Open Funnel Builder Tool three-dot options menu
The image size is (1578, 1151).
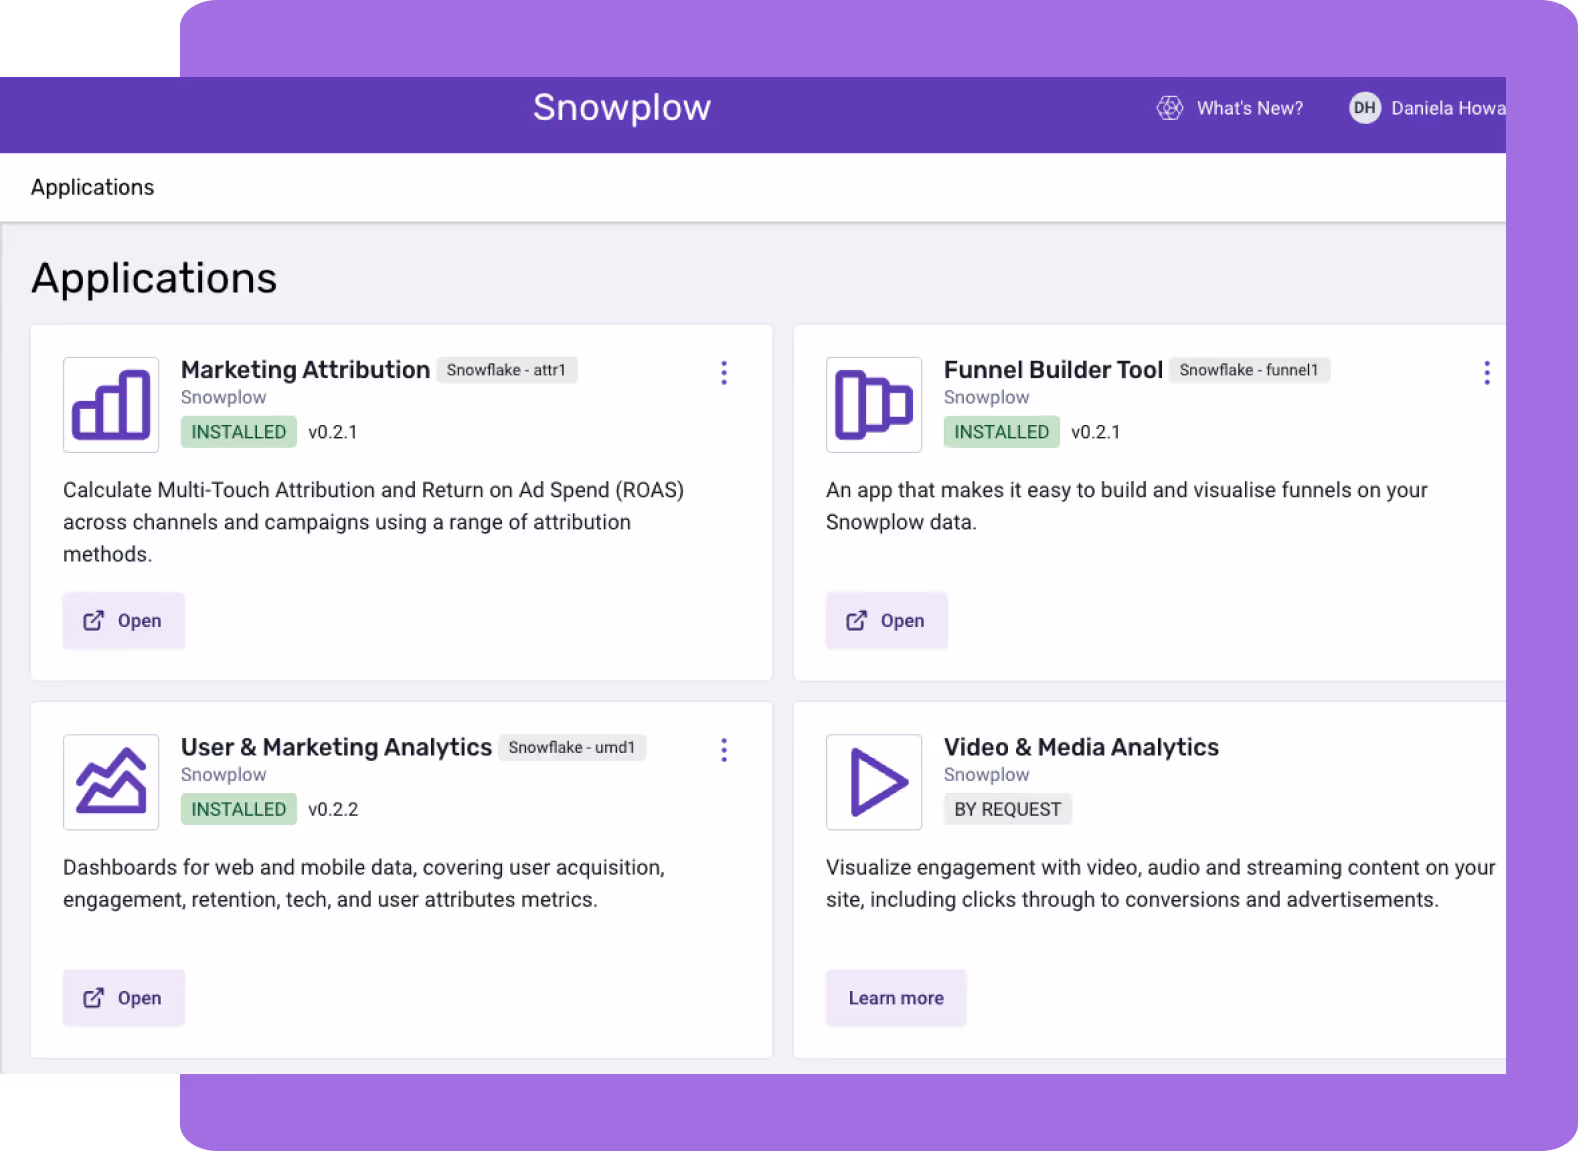1487,373
